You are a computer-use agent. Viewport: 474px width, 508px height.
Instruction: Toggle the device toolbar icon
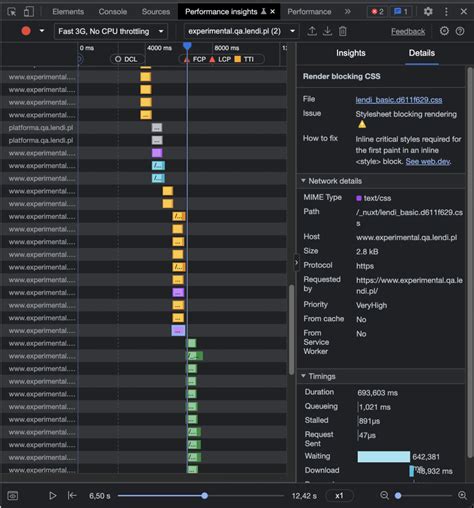point(29,12)
